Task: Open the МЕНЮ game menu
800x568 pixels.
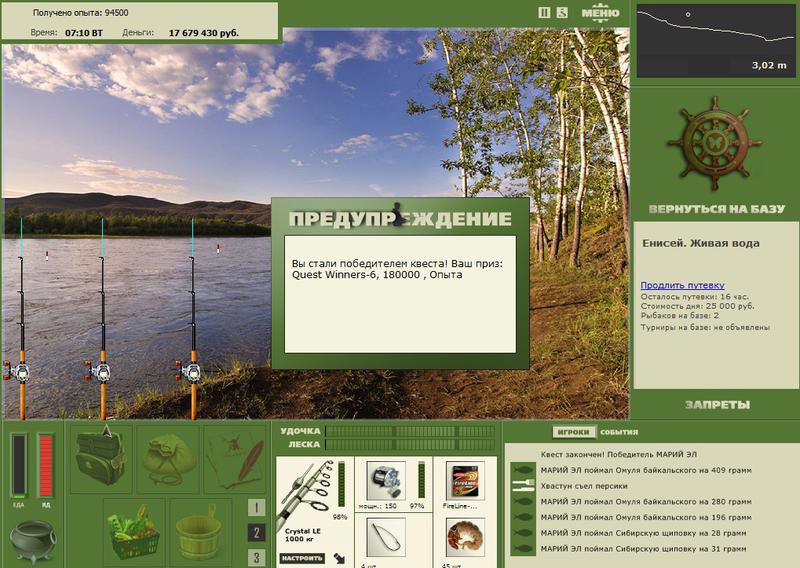Action: [x=601, y=13]
